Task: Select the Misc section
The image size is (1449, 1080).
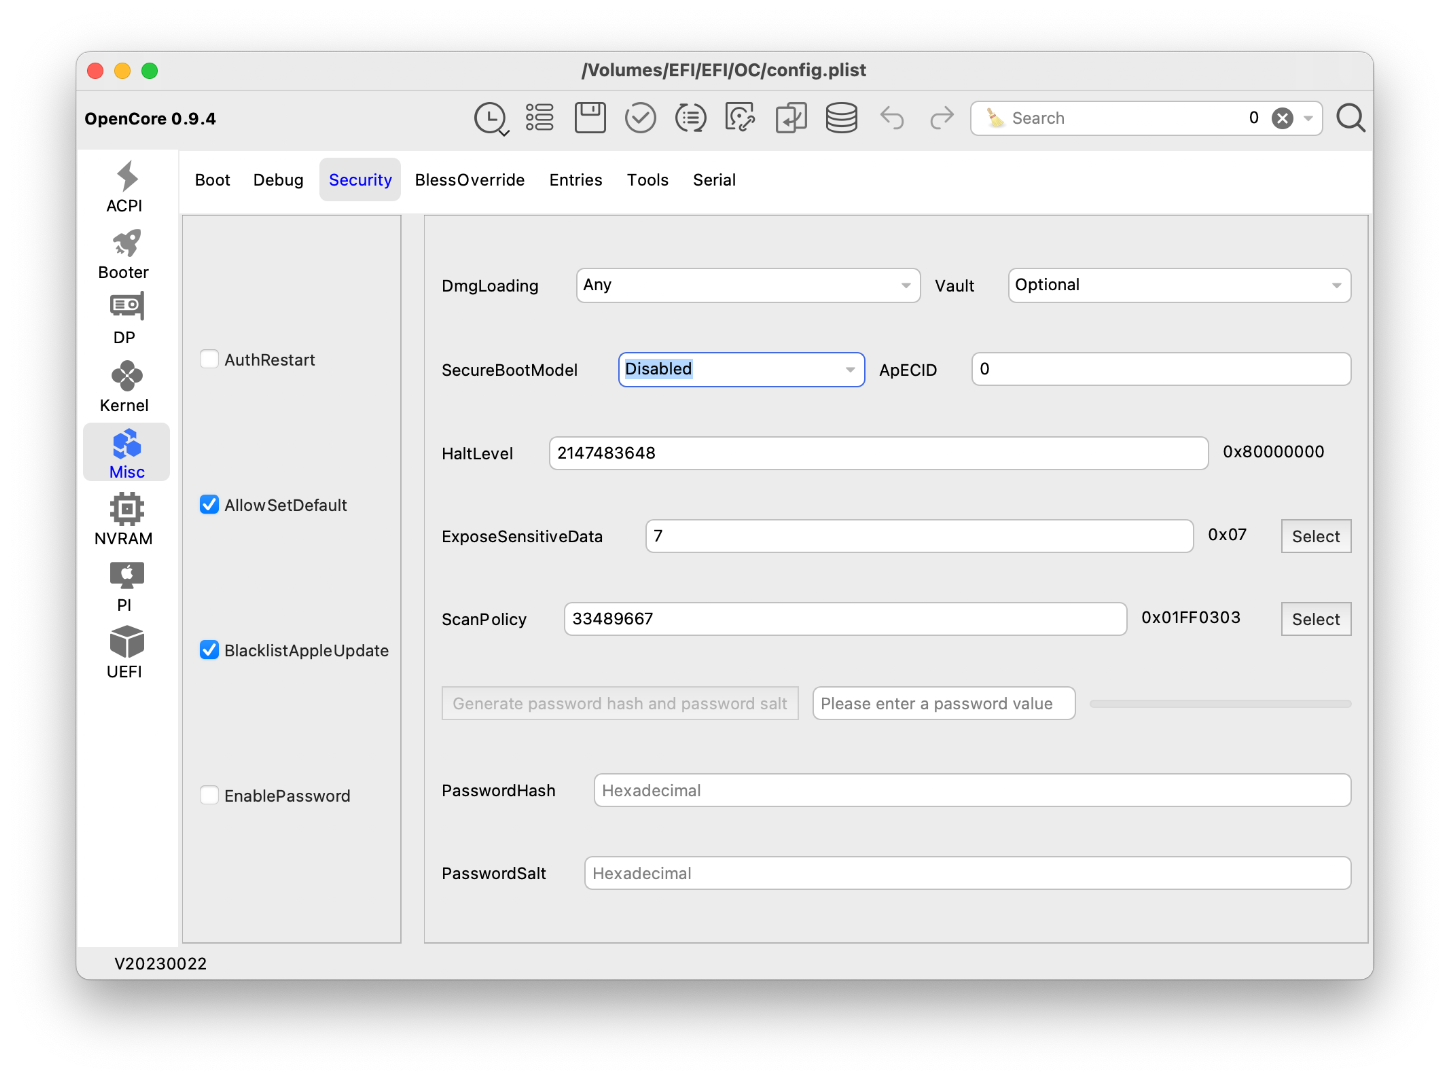Action: [126, 453]
